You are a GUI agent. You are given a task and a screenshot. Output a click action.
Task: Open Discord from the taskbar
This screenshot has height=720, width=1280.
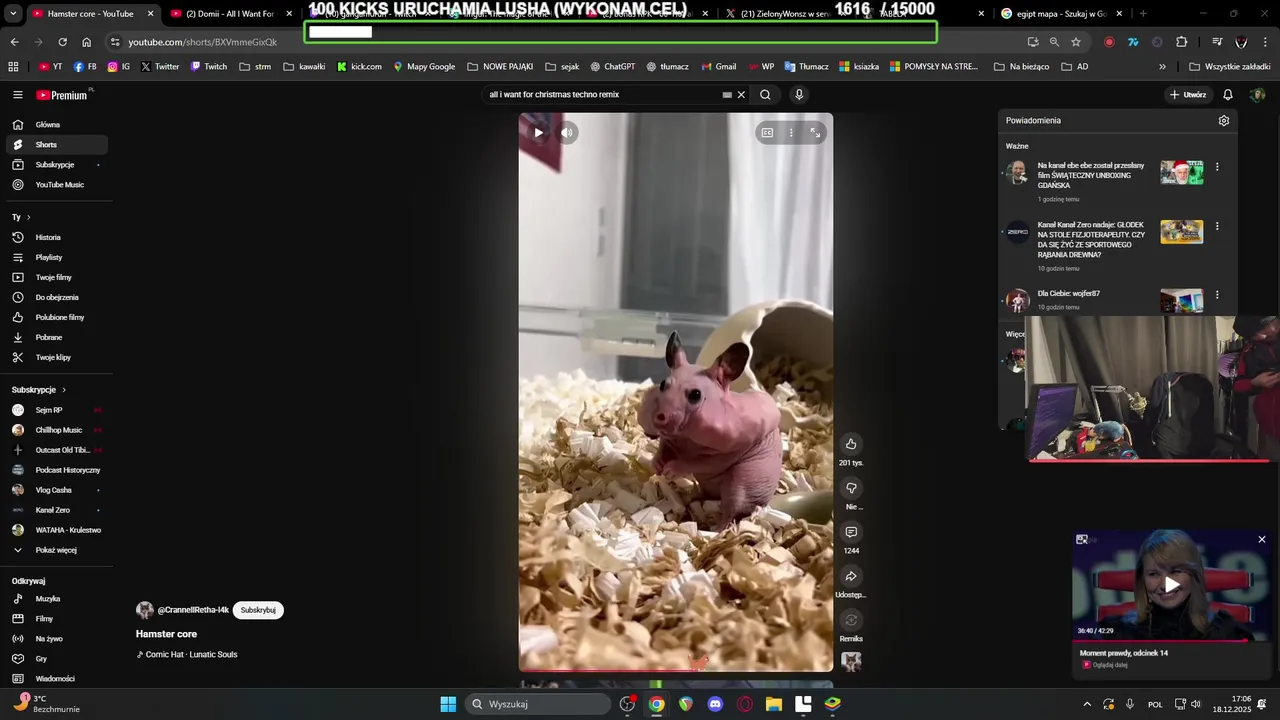click(715, 704)
